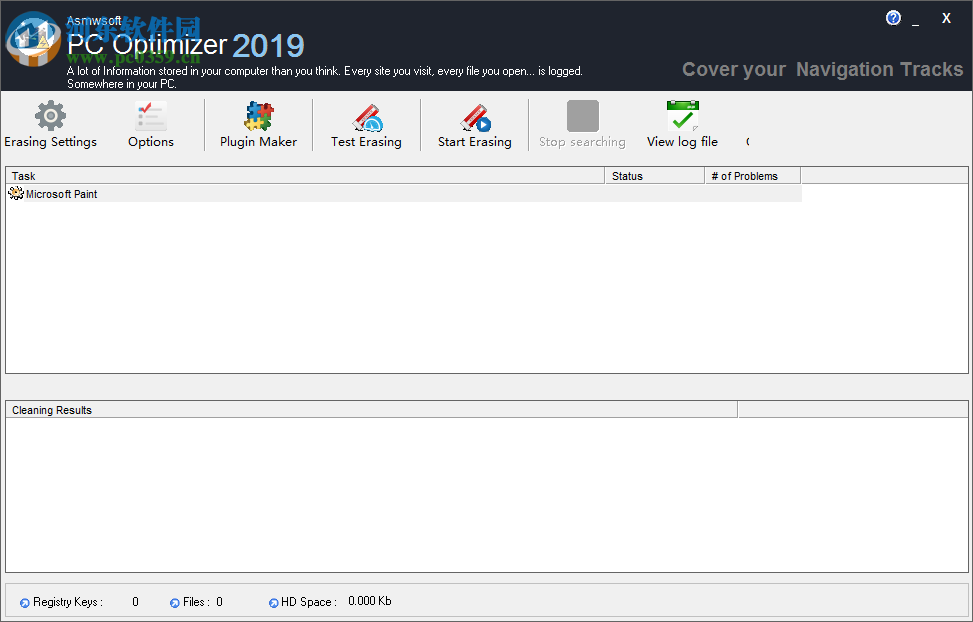Launch Plugin Maker puzzle icon

tap(258, 114)
